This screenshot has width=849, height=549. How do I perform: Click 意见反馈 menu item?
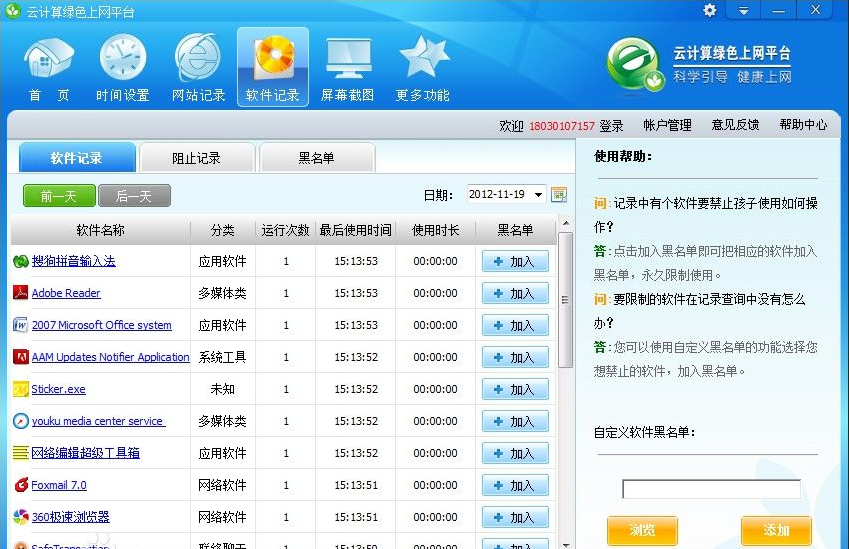(735, 125)
